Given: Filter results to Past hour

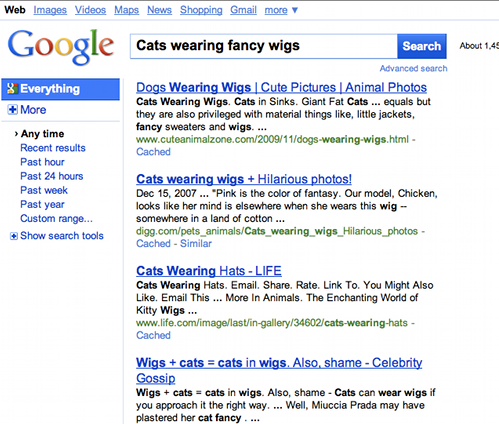Looking at the screenshot, I should [x=42, y=162].
